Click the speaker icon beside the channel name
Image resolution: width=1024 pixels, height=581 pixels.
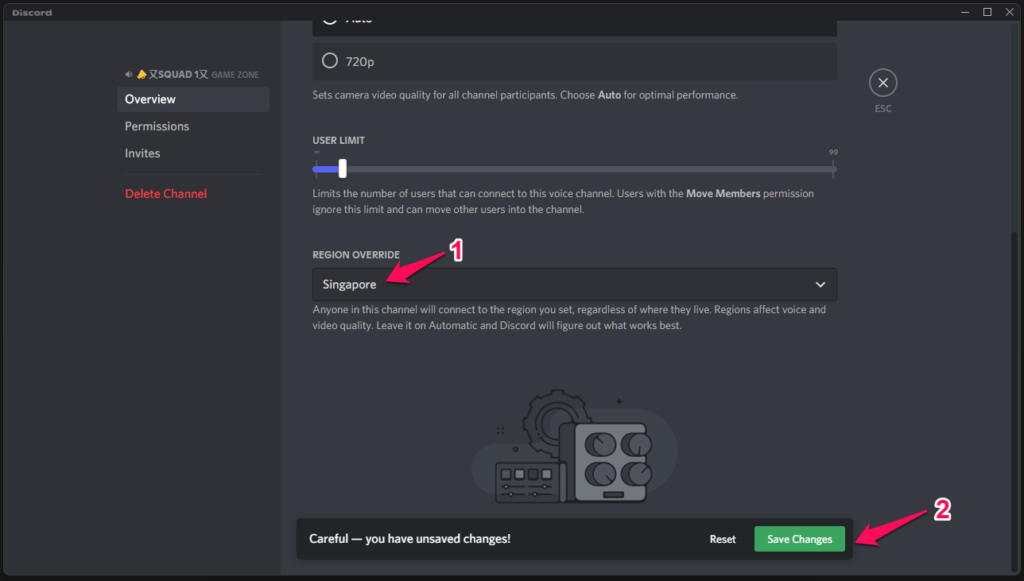[x=129, y=74]
